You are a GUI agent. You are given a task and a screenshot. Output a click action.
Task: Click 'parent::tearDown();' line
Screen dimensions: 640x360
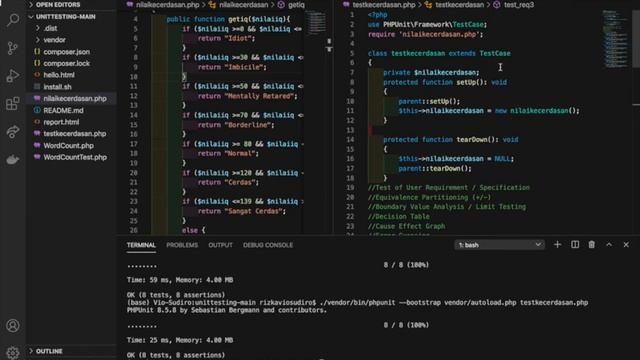(435, 169)
